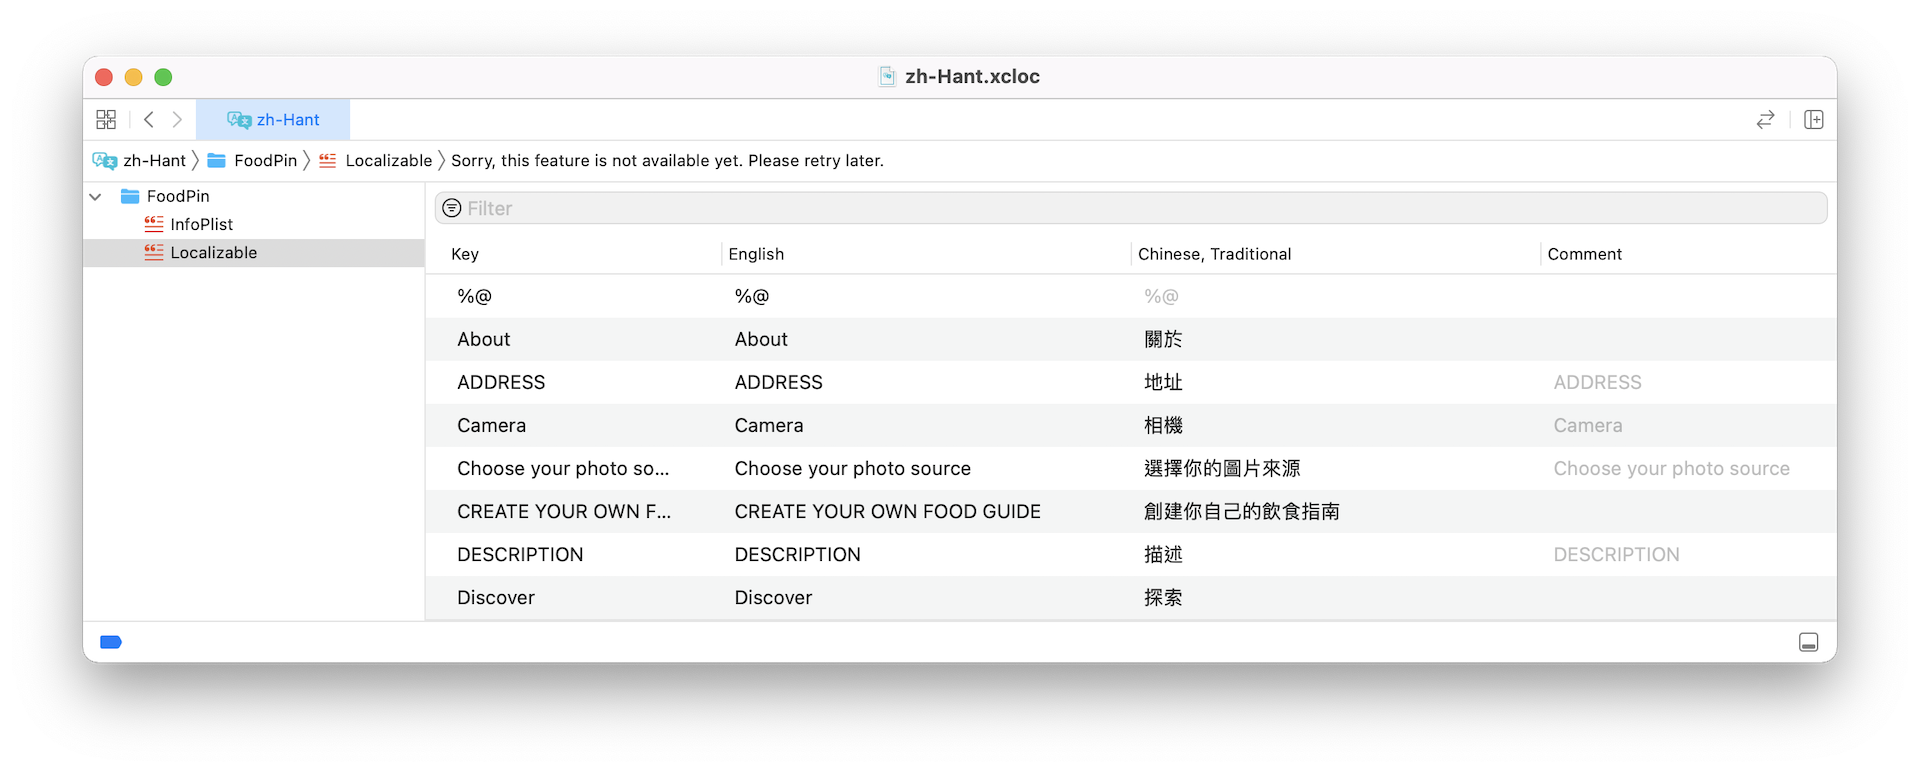Image resolution: width=1920 pixels, height=772 pixels.
Task: Open the zh-Hant breadcrumb menu
Action: tap(153, 161)
